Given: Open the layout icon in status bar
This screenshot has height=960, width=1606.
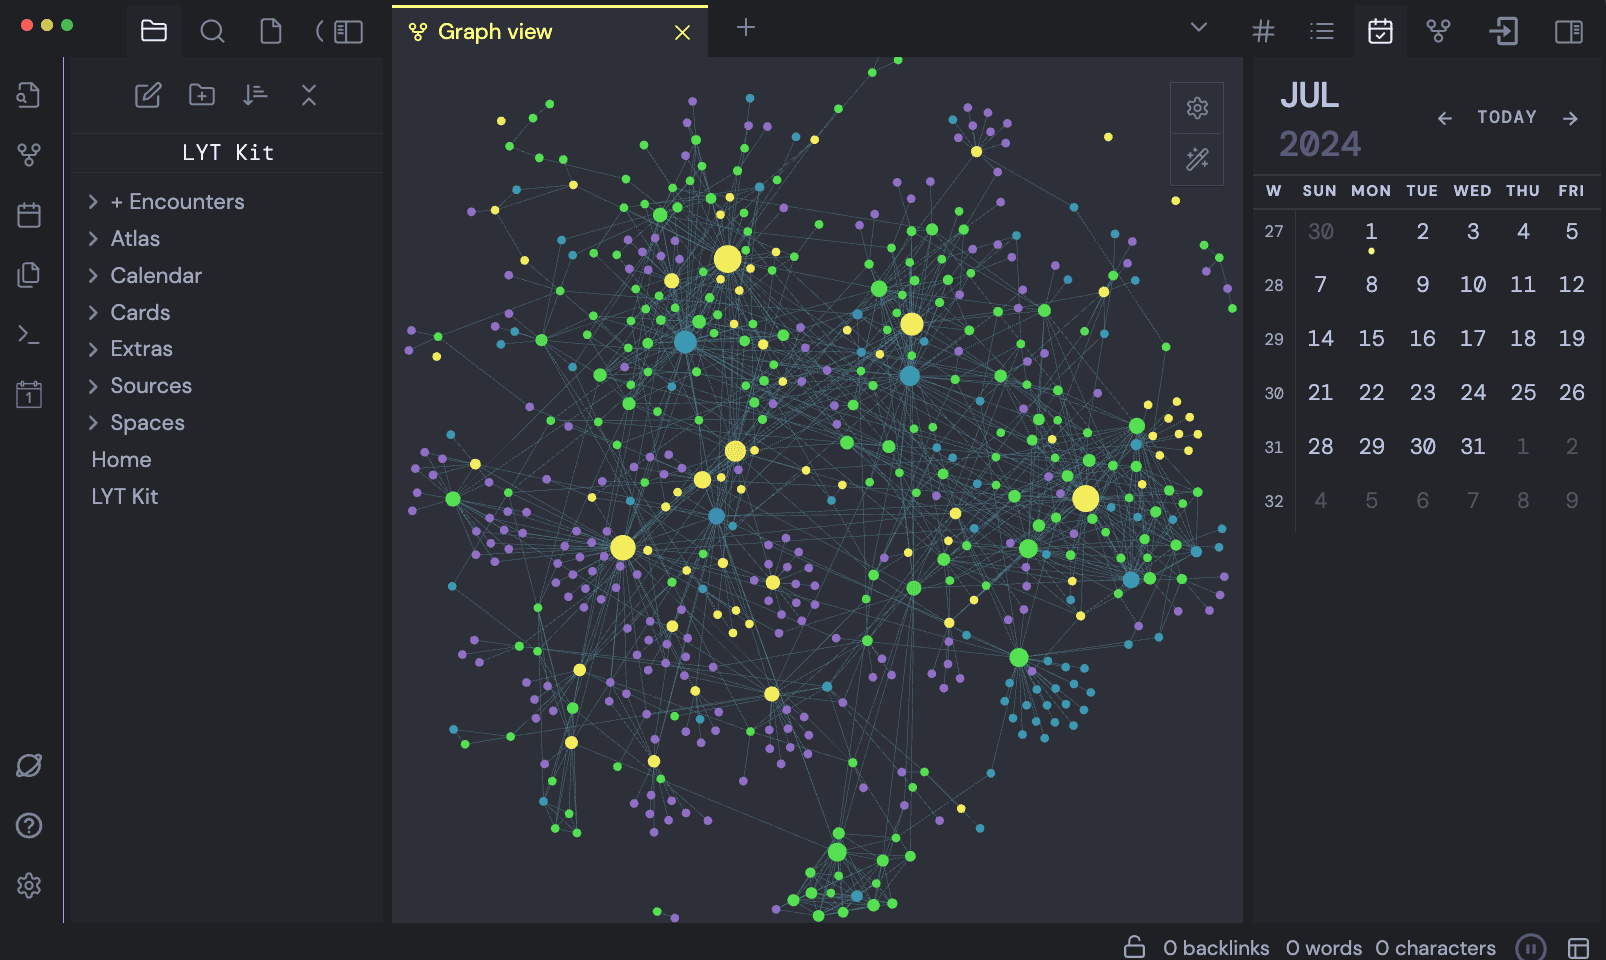Looking at the screenshot, I should (1578, 948).
